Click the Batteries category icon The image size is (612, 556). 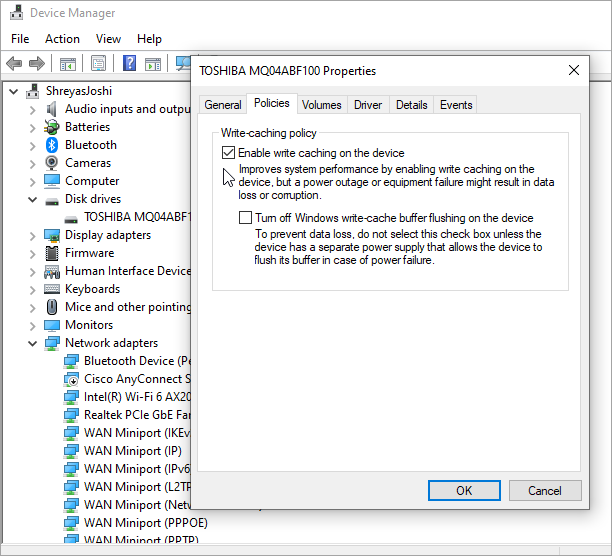point(52,127)
